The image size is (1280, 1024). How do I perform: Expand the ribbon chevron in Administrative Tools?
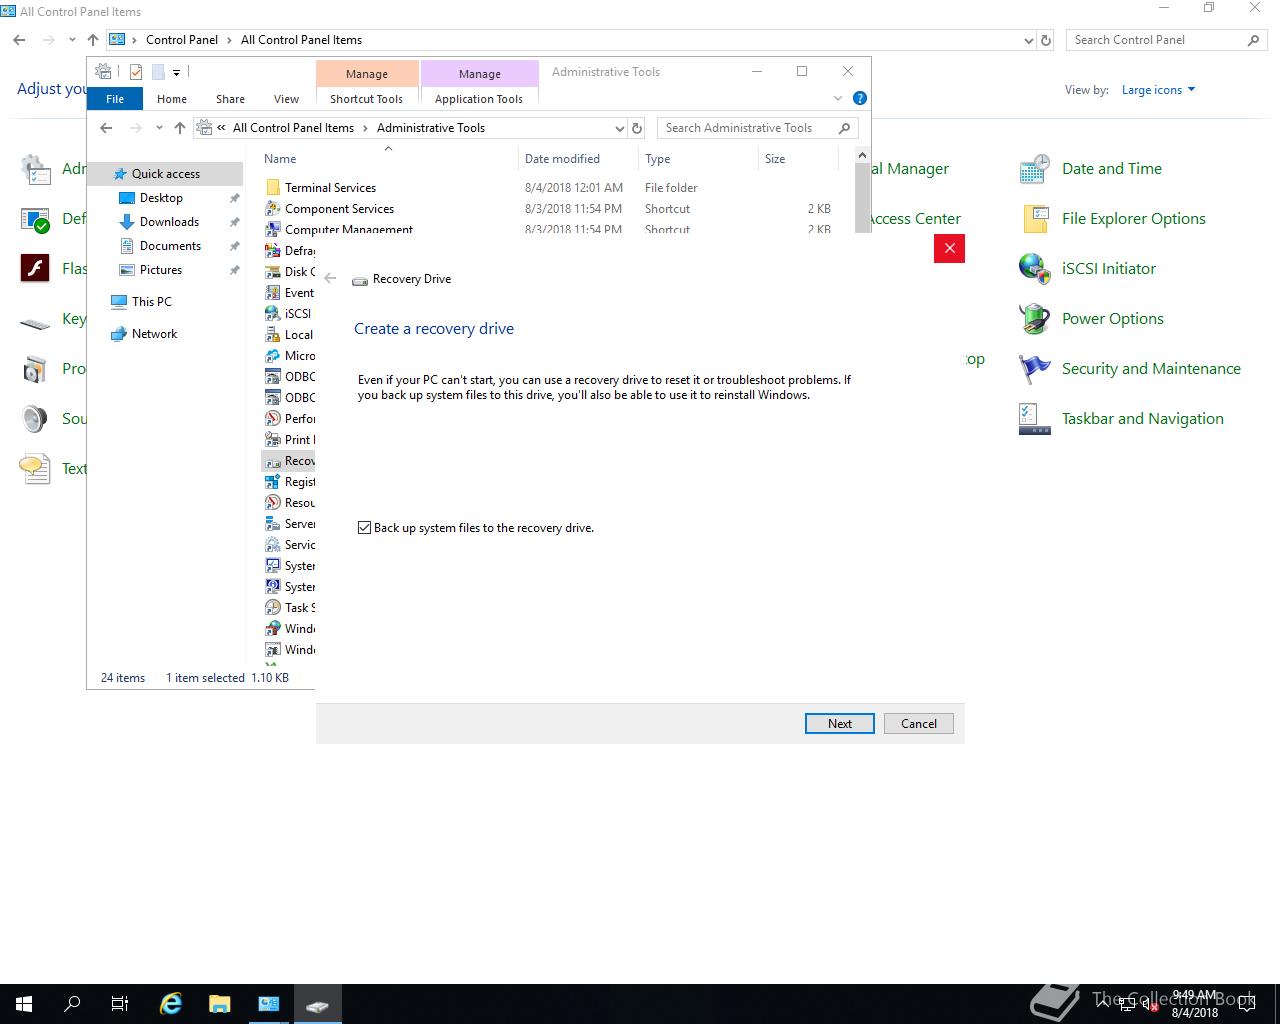838,98
